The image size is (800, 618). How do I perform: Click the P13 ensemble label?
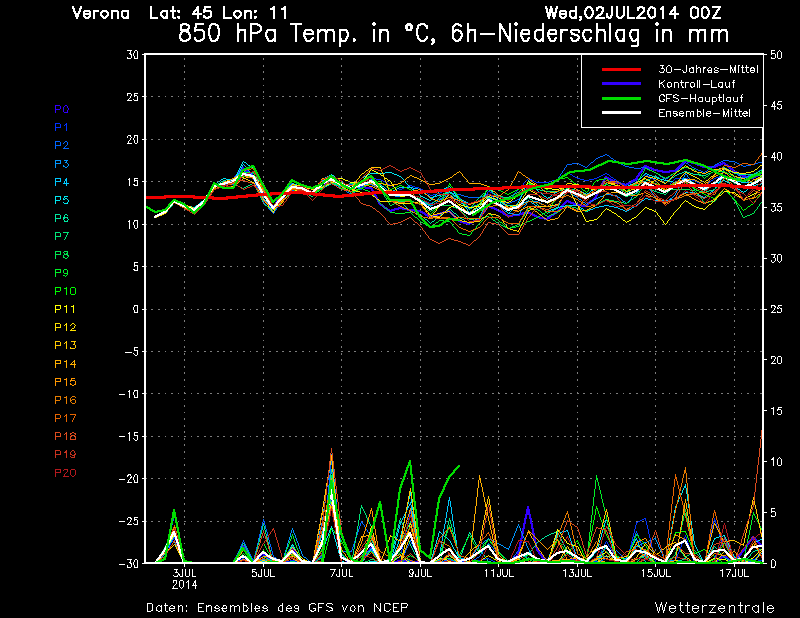point(65,345)
